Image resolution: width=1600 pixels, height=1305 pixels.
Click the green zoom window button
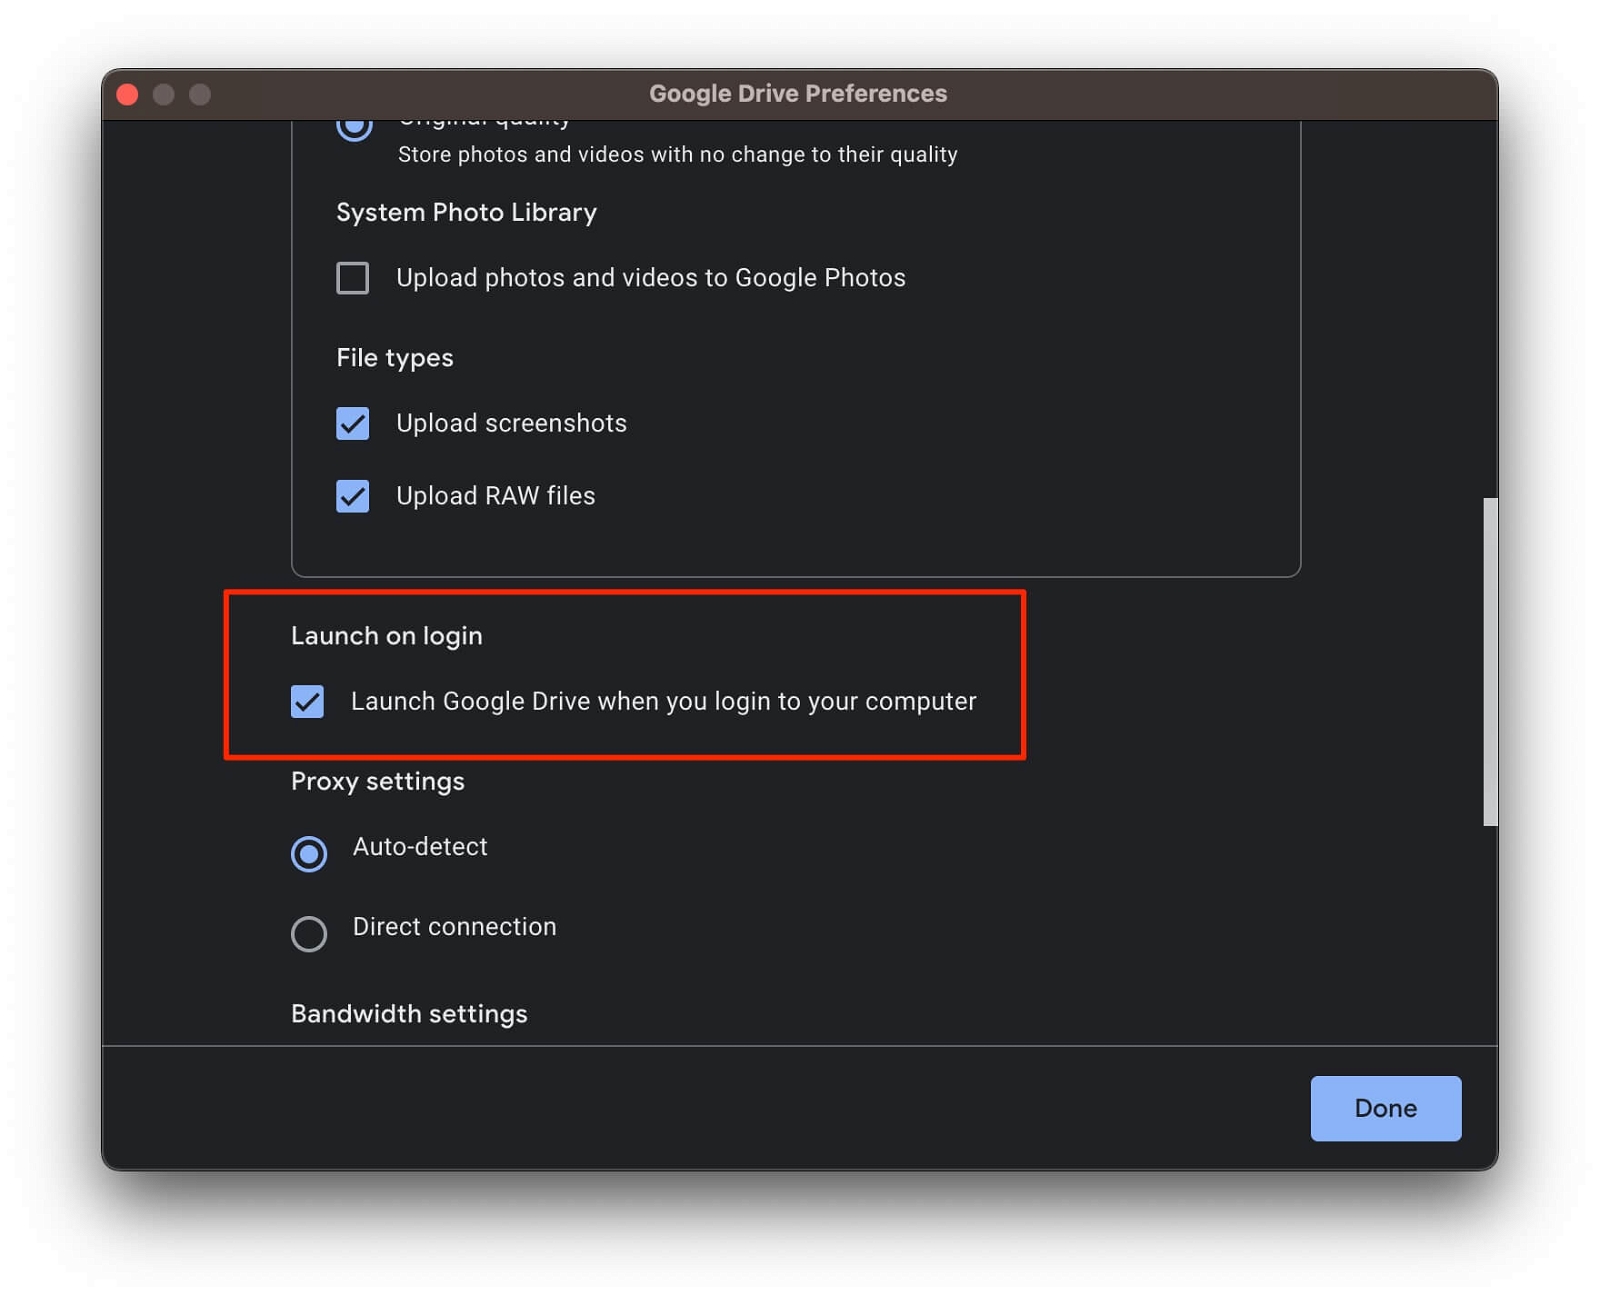point(199,93)
